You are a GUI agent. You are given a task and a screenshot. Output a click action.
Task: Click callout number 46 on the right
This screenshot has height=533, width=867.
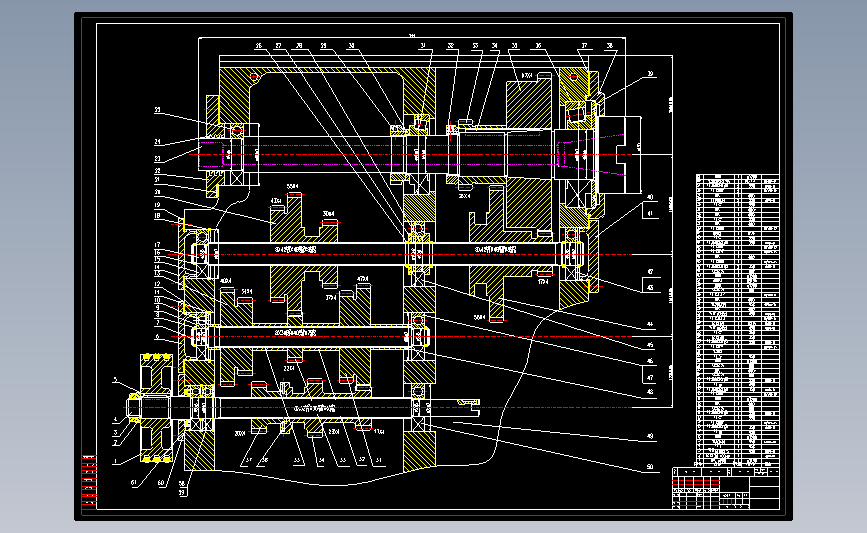pos(650,360)
